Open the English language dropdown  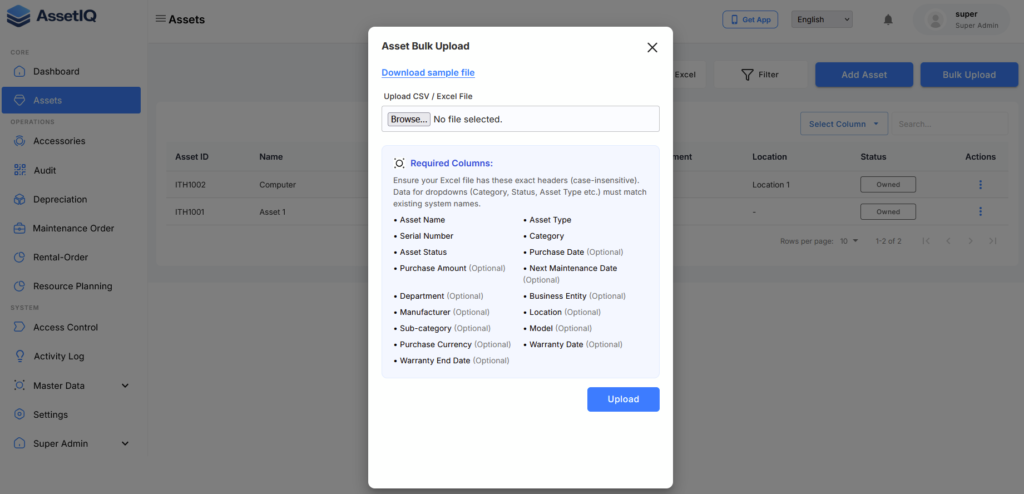click(822, 20)
